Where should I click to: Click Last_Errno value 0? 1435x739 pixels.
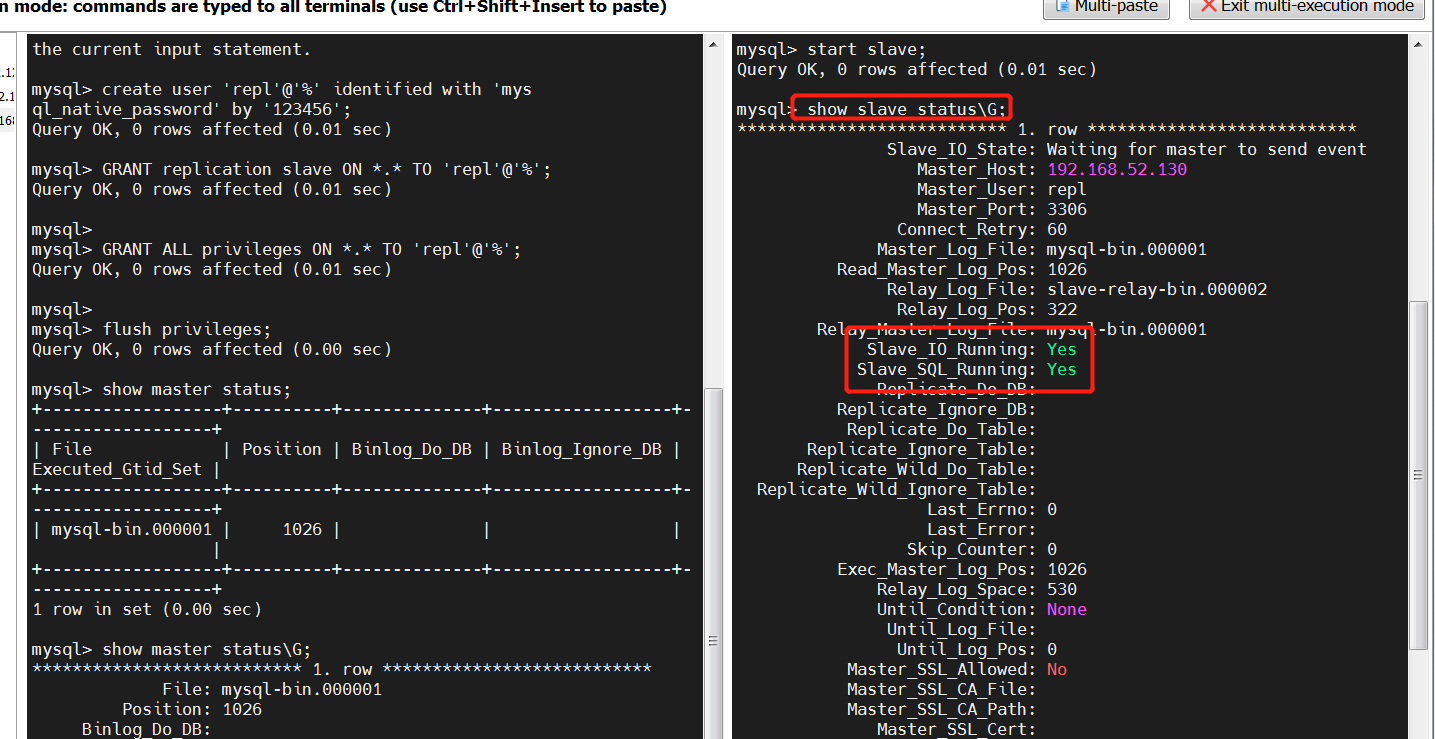1052,509
